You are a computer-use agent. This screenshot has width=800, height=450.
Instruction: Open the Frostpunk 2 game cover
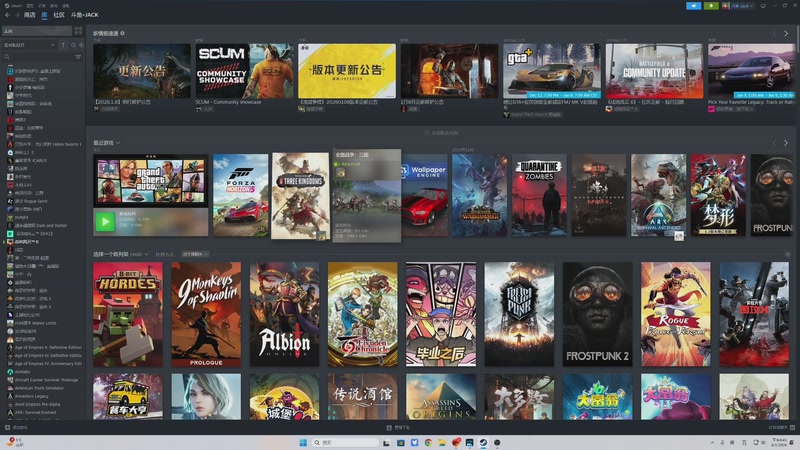(597, 314)
